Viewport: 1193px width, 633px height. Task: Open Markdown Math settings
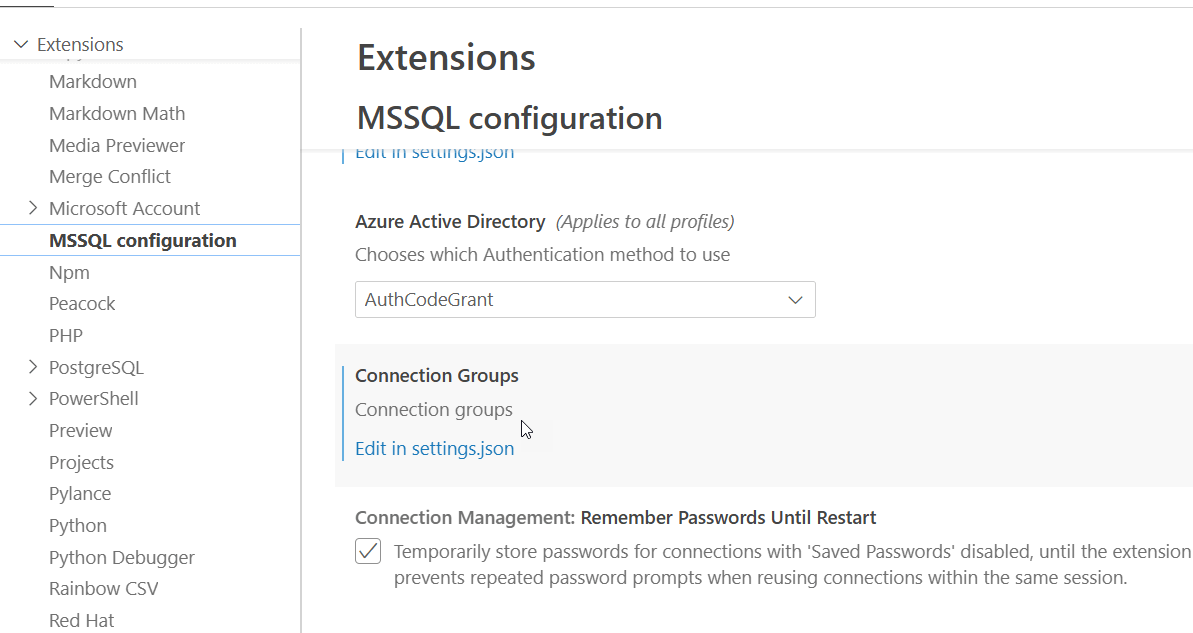pyautogui.click(x=117, y=114)
